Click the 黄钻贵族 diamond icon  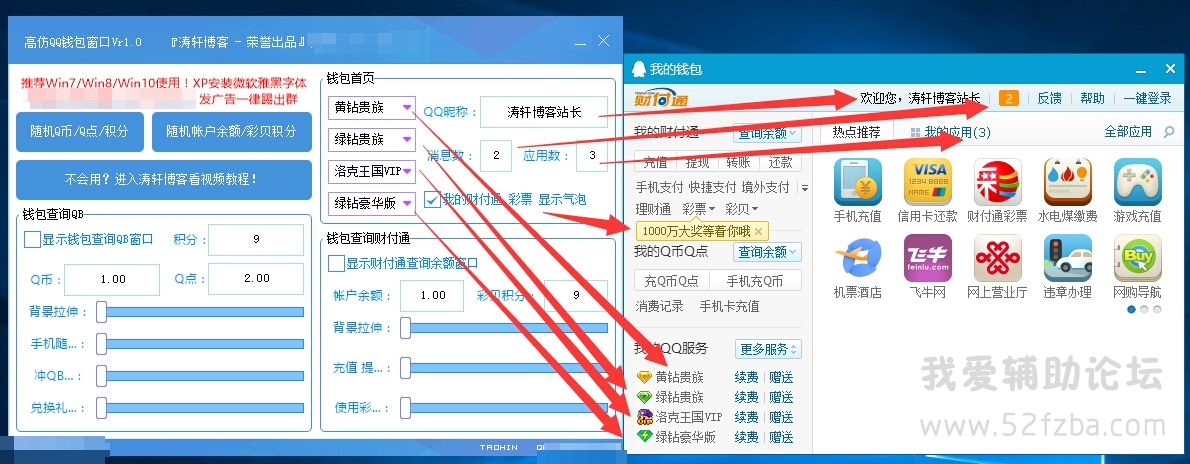[x=644, y=377]
